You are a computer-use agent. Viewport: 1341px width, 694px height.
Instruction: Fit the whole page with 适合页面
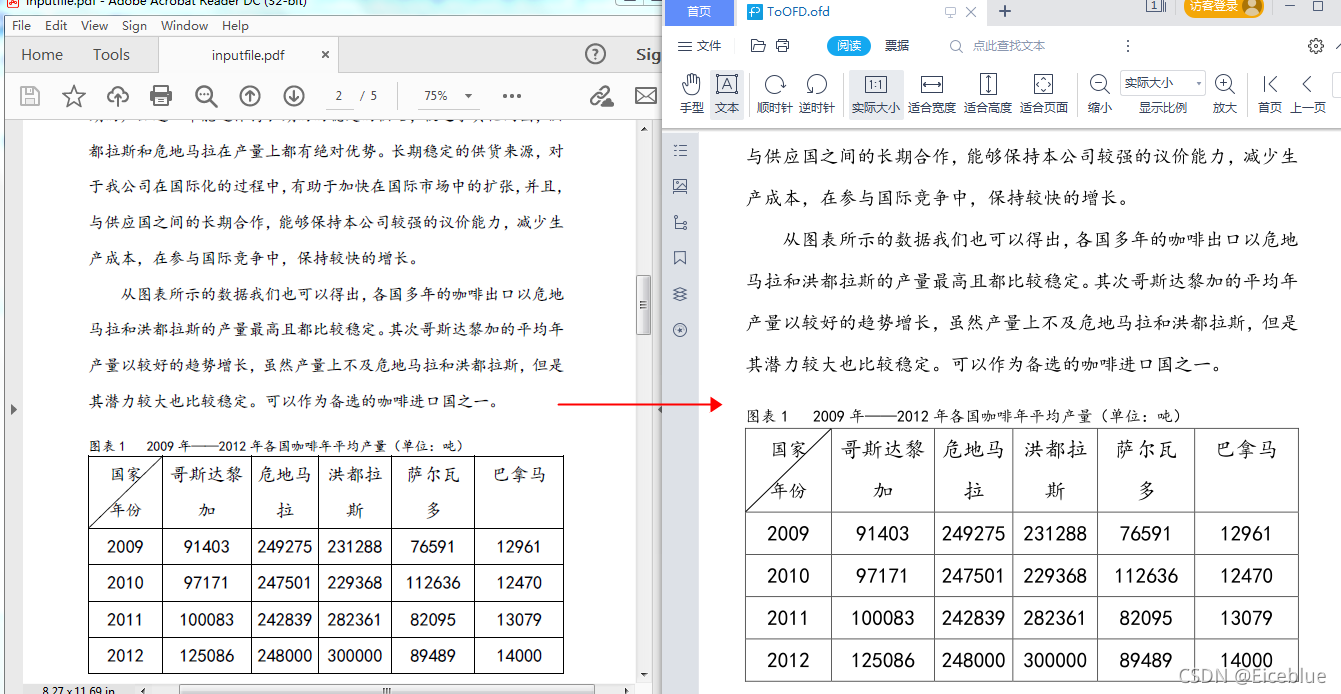(x=1044, y=93)
